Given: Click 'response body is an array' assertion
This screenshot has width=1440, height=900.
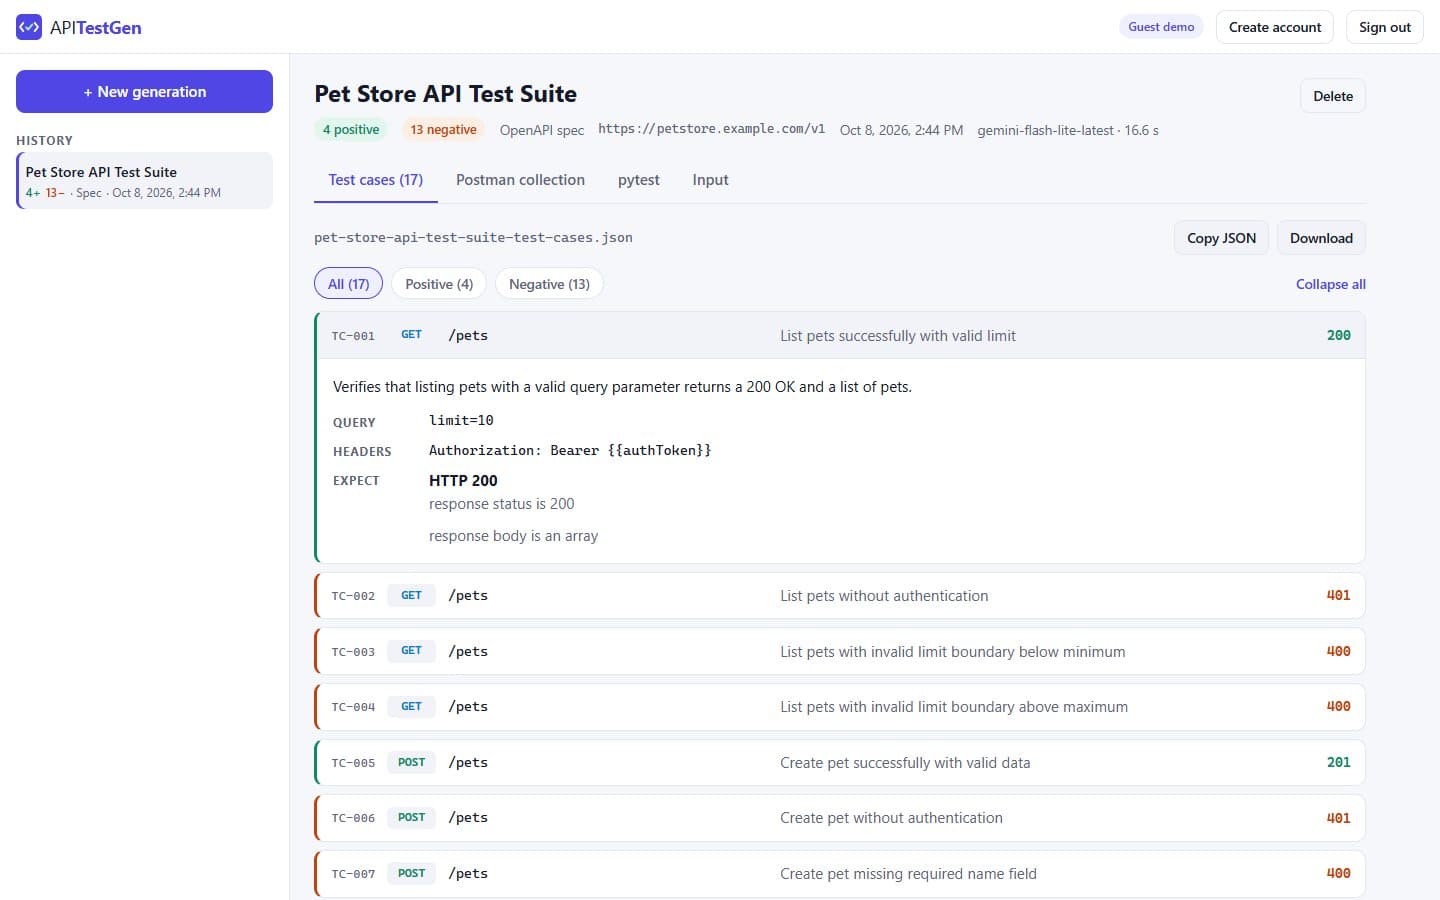Looking at the screenshot, I should click(513, 536).
